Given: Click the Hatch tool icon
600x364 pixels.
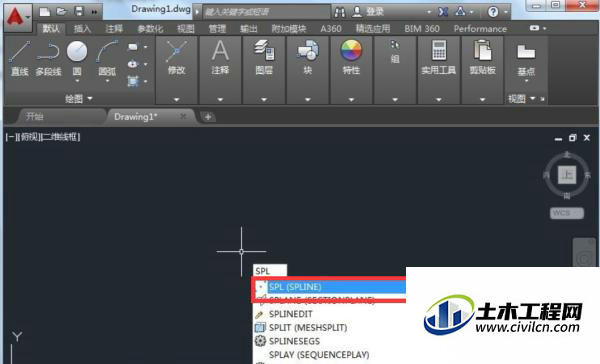Looking at the screenshot, I should [132, 81].
